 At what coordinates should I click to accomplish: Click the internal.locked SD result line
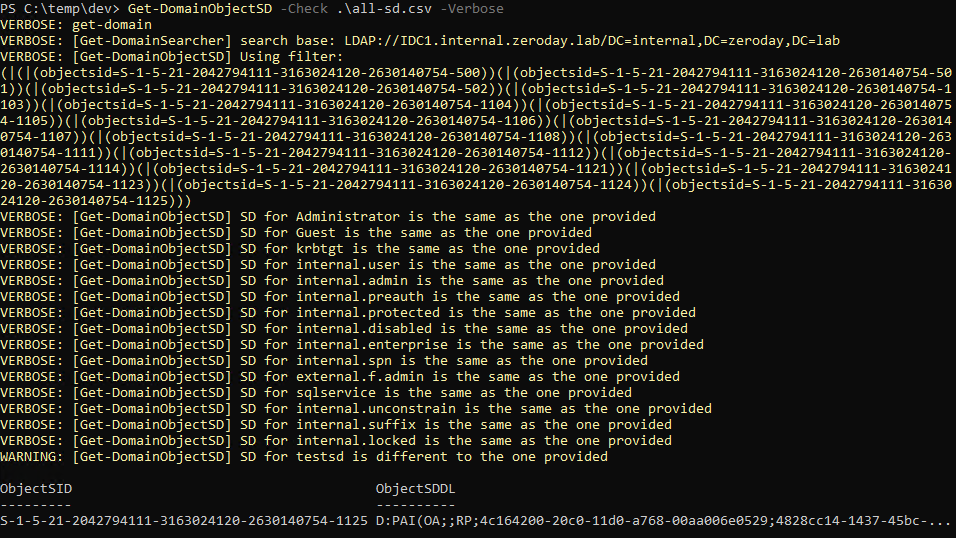pos(336,440)
